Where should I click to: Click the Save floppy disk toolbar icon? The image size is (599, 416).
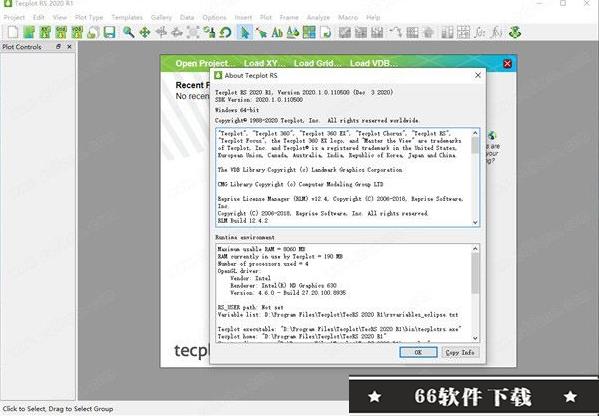tap(110, 32)
